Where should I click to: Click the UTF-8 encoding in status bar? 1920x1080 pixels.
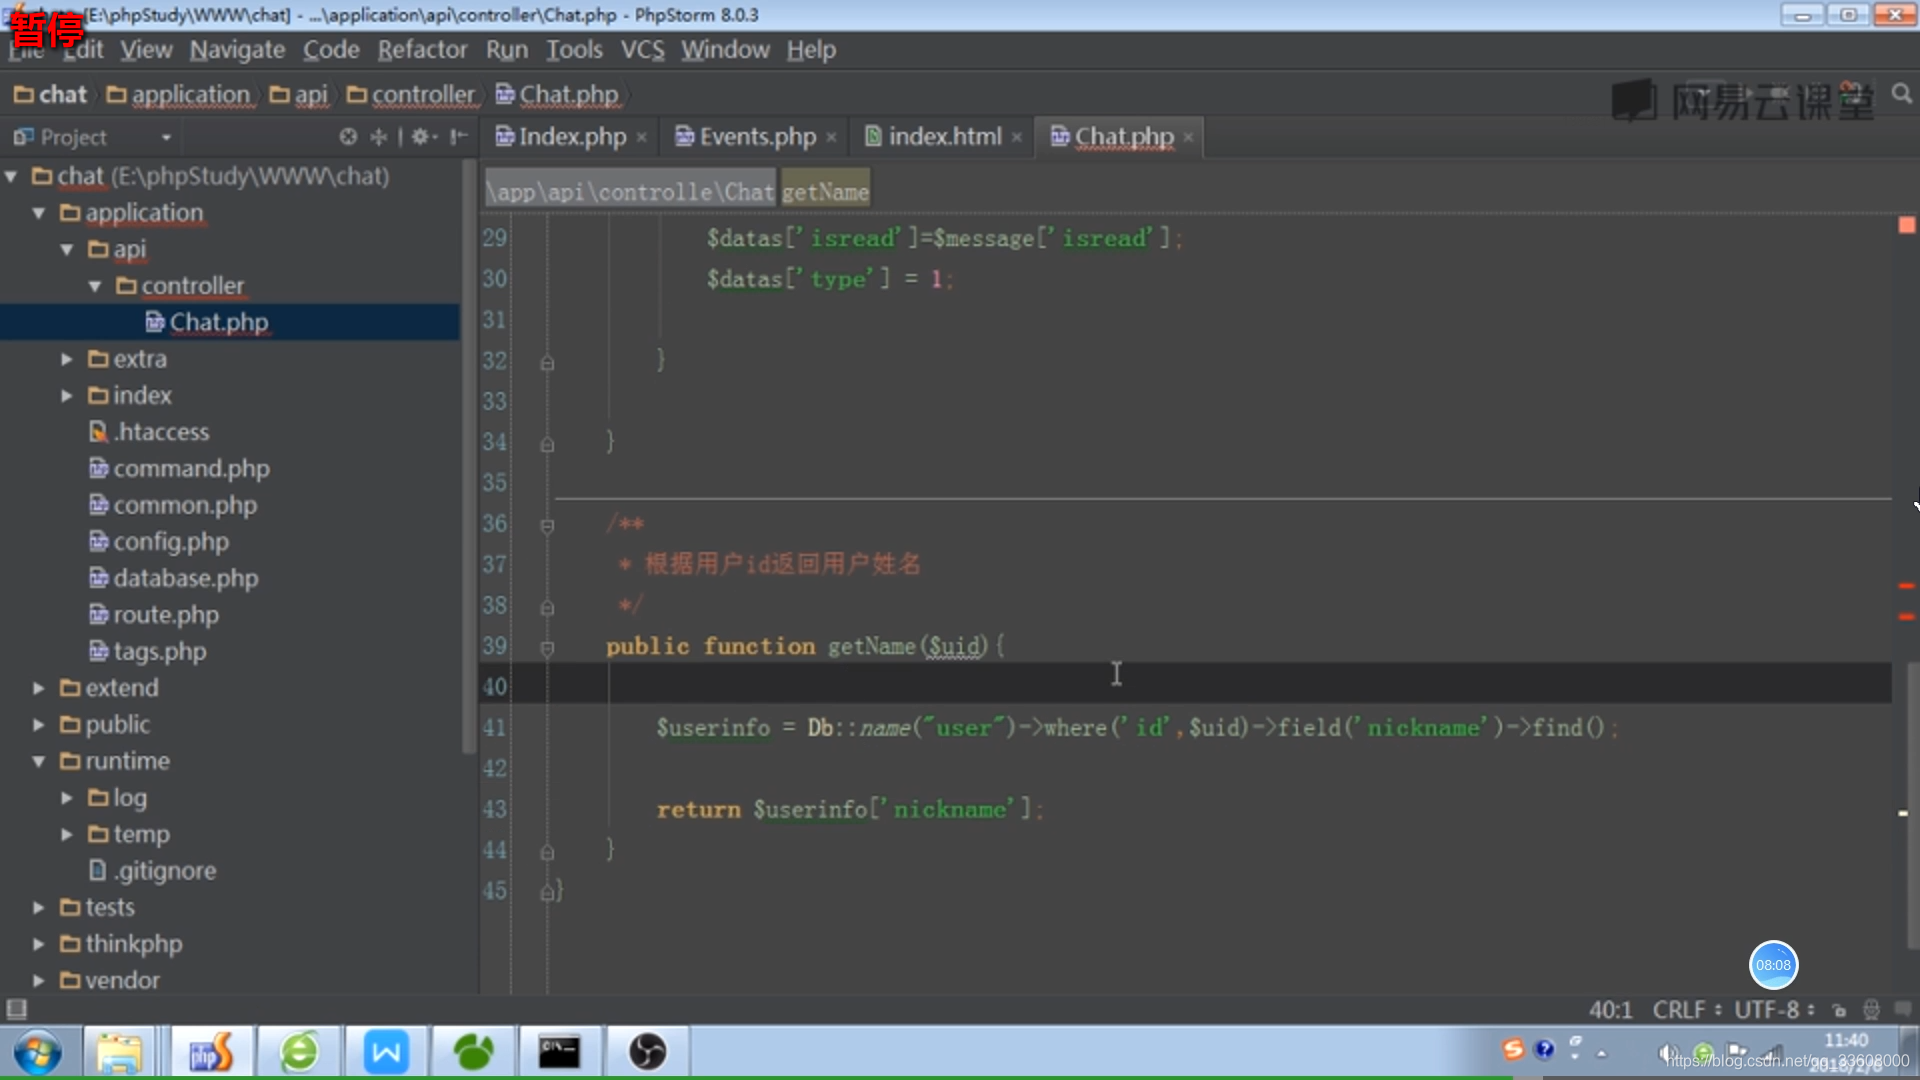pos(1774,1010)
